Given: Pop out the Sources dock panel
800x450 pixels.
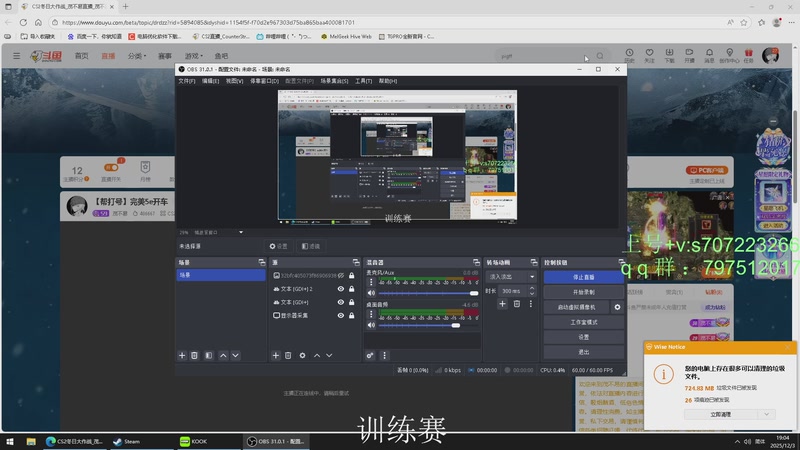Looking at the screenshot, I should [x=356, y=262].
